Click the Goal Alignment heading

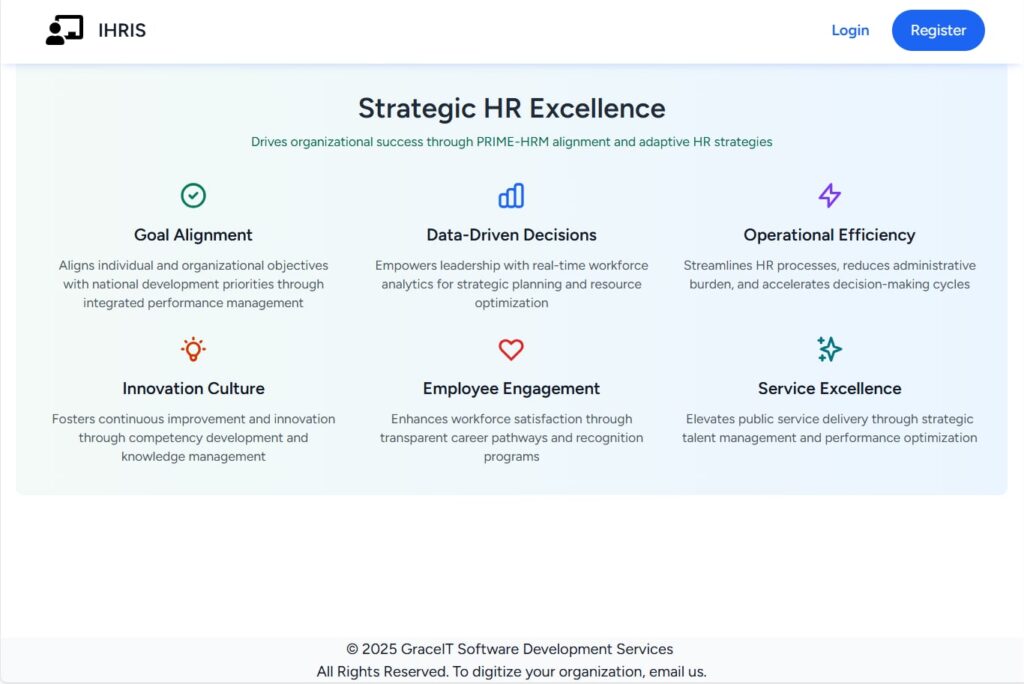pos(193,235)
